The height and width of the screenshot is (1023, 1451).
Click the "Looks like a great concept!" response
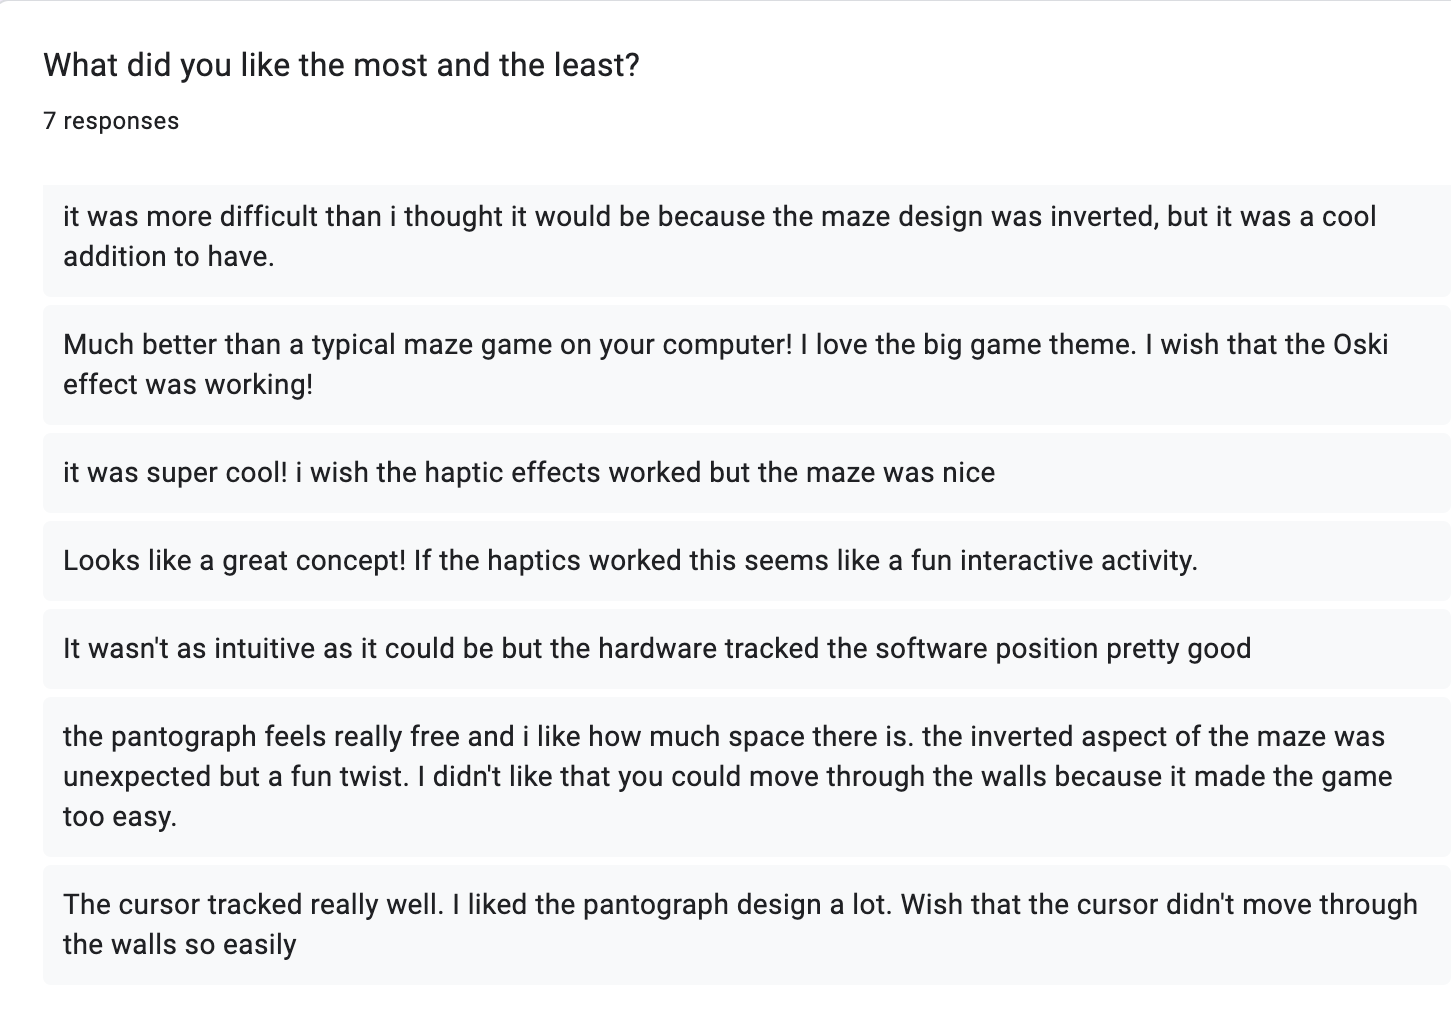click(x=629, y=561)
